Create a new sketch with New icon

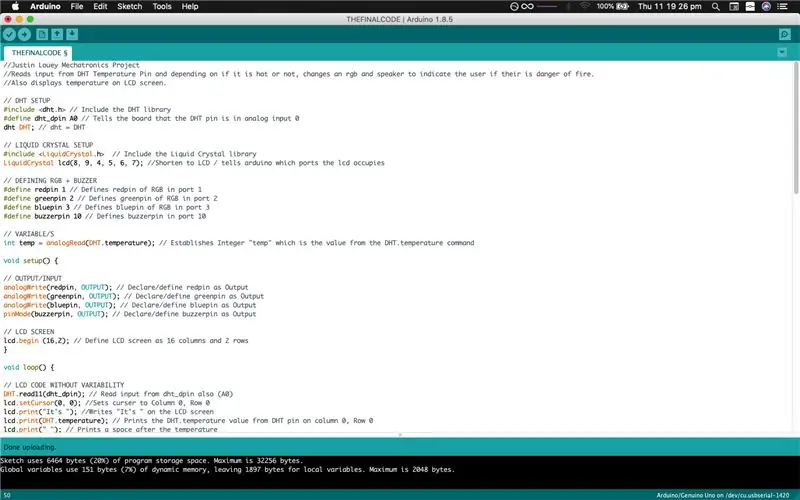(42, 34)
